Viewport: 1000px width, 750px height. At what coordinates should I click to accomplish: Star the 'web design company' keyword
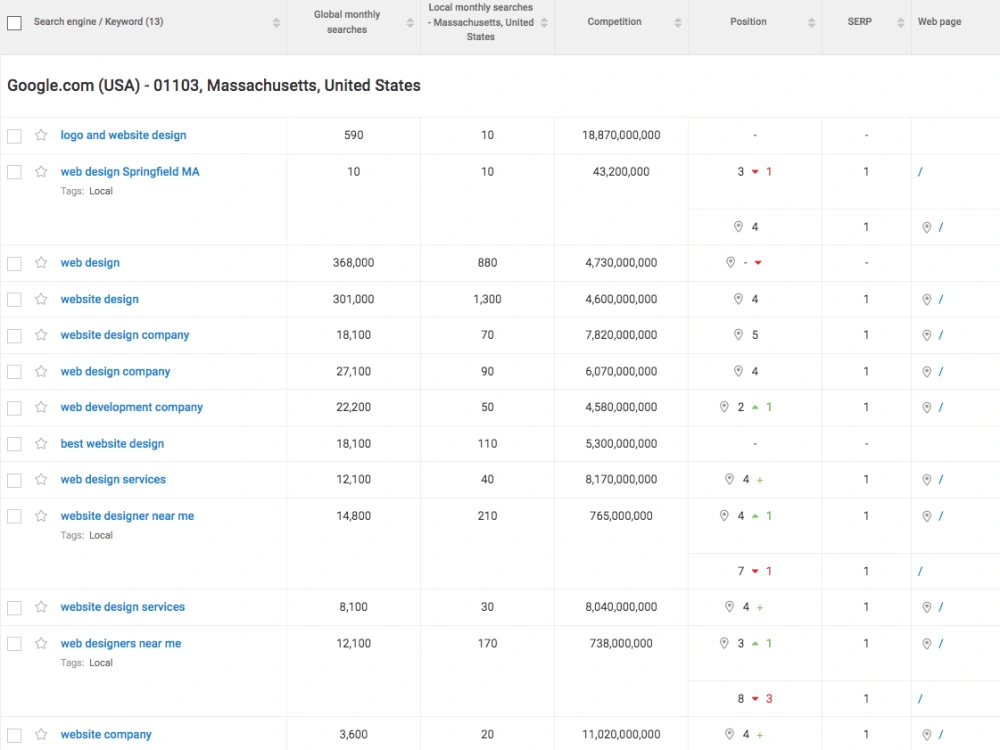pos(41,371)
